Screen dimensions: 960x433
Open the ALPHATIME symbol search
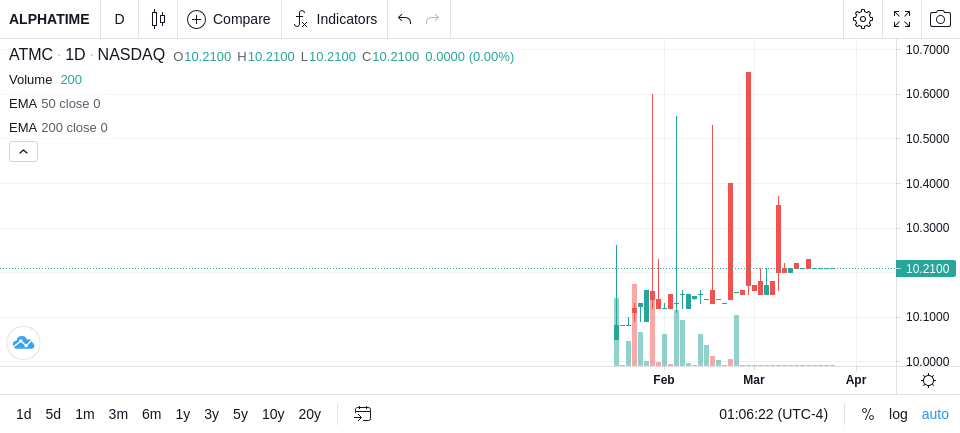click(x=50, y=19)
